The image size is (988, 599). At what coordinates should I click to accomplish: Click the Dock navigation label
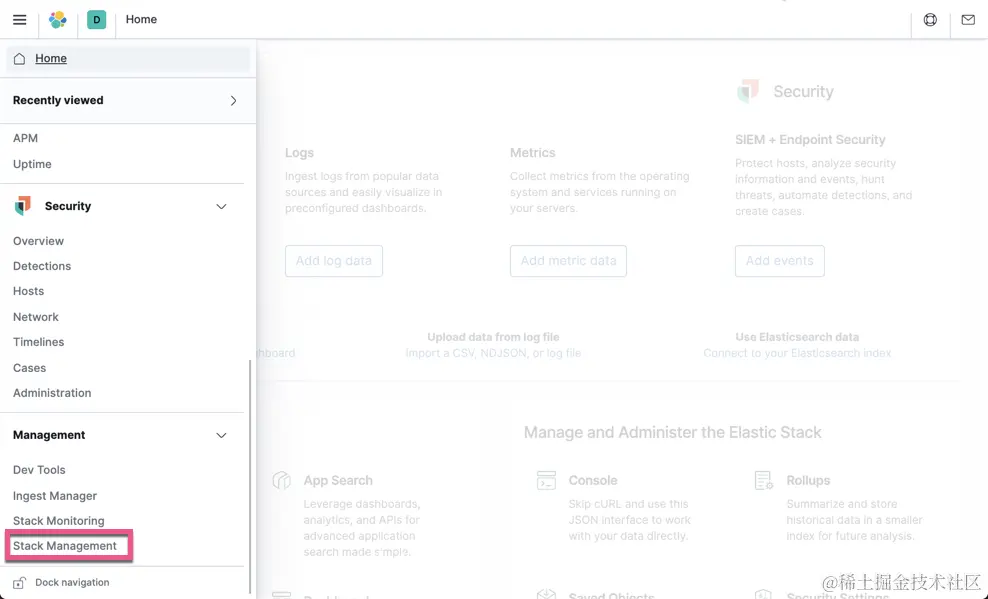tap(72, 583)
